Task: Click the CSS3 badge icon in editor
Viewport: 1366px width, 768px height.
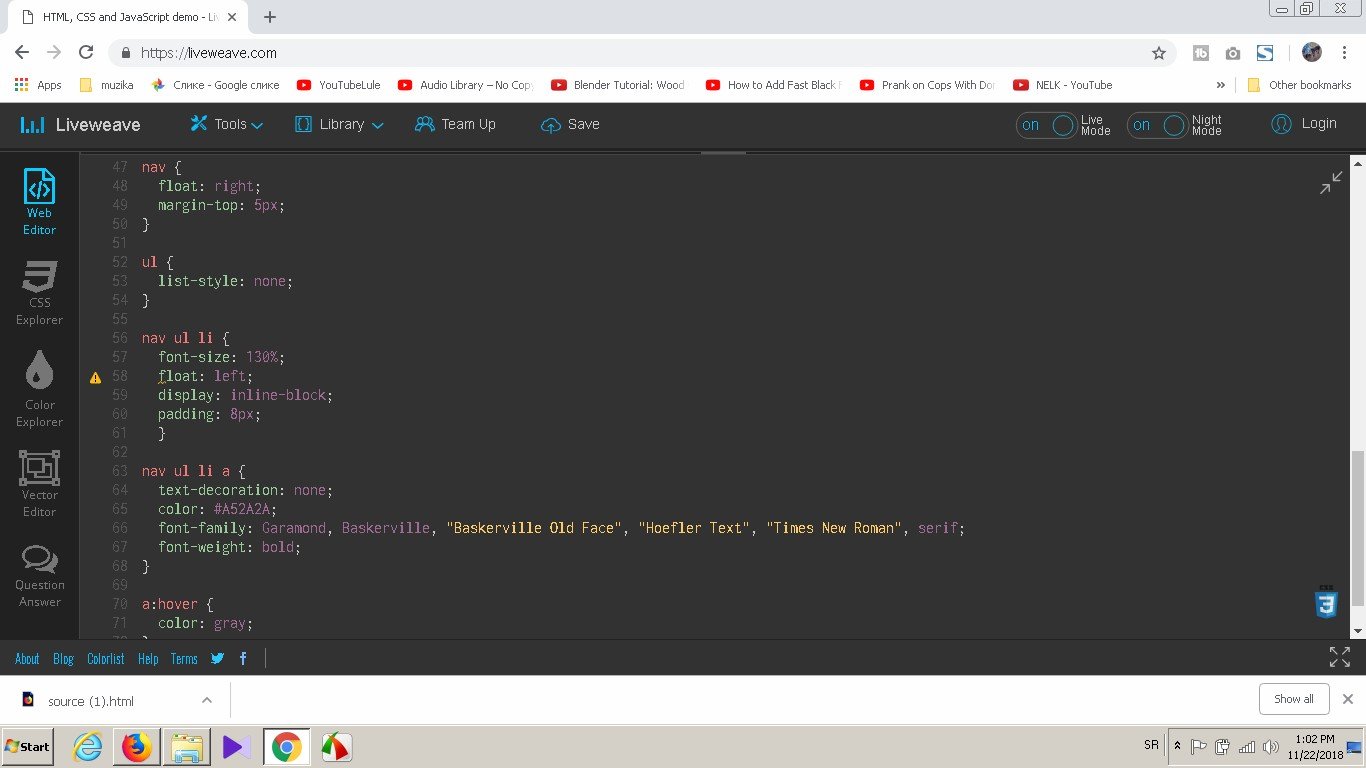Action: point(1326,603)
